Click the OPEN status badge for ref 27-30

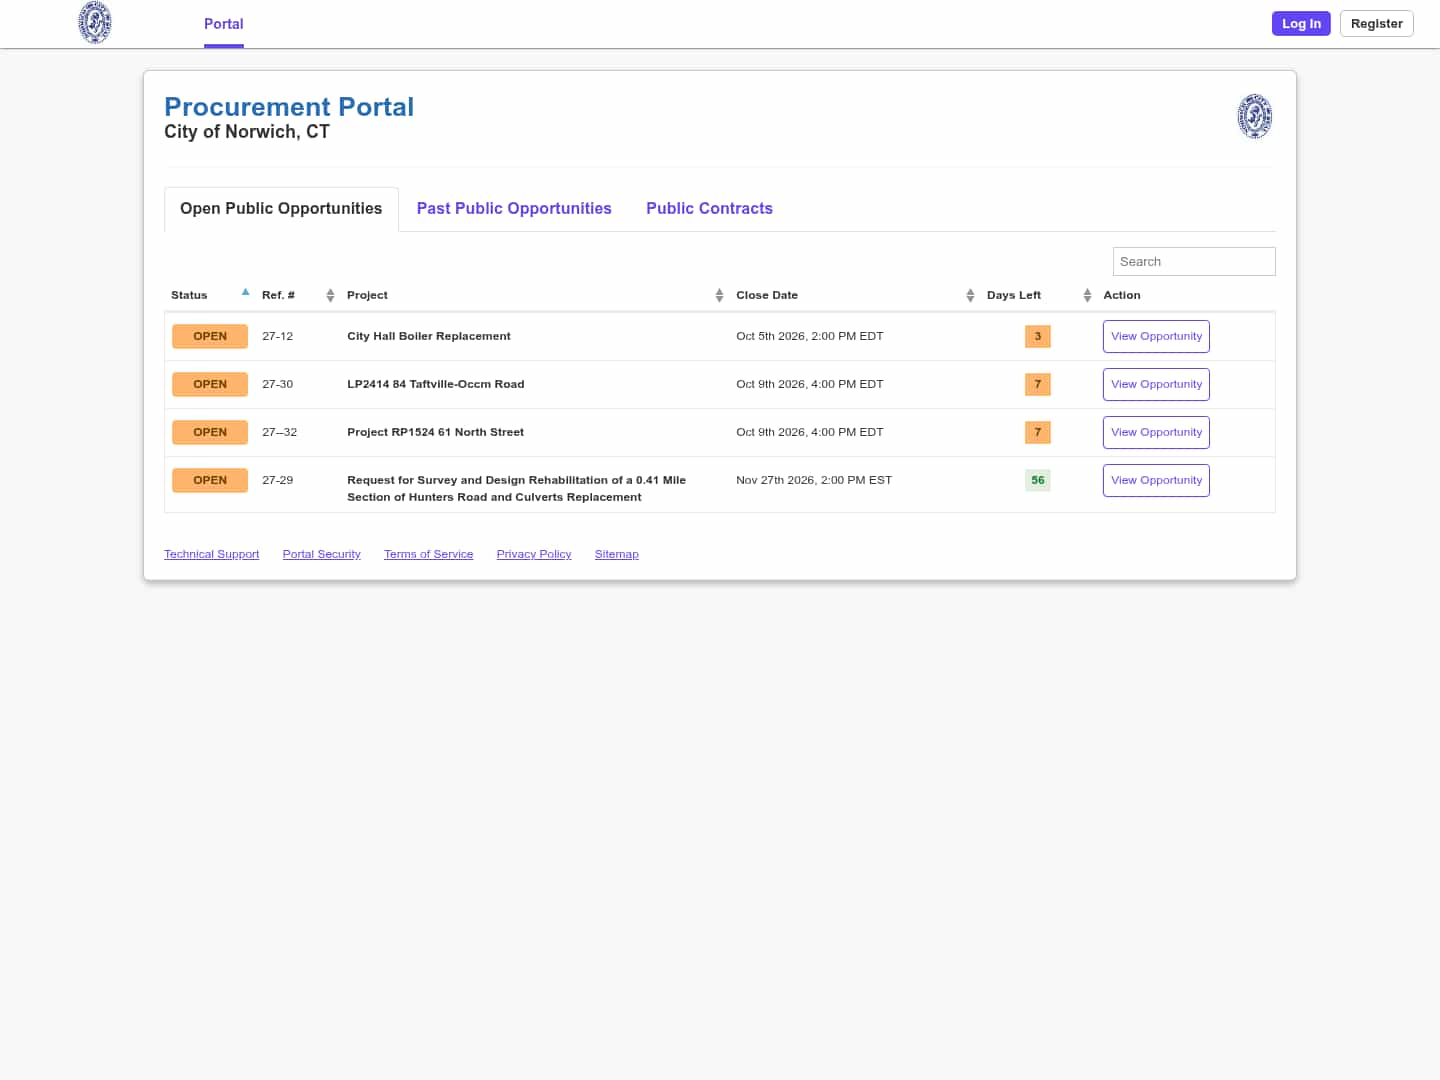tap(210, 385)
